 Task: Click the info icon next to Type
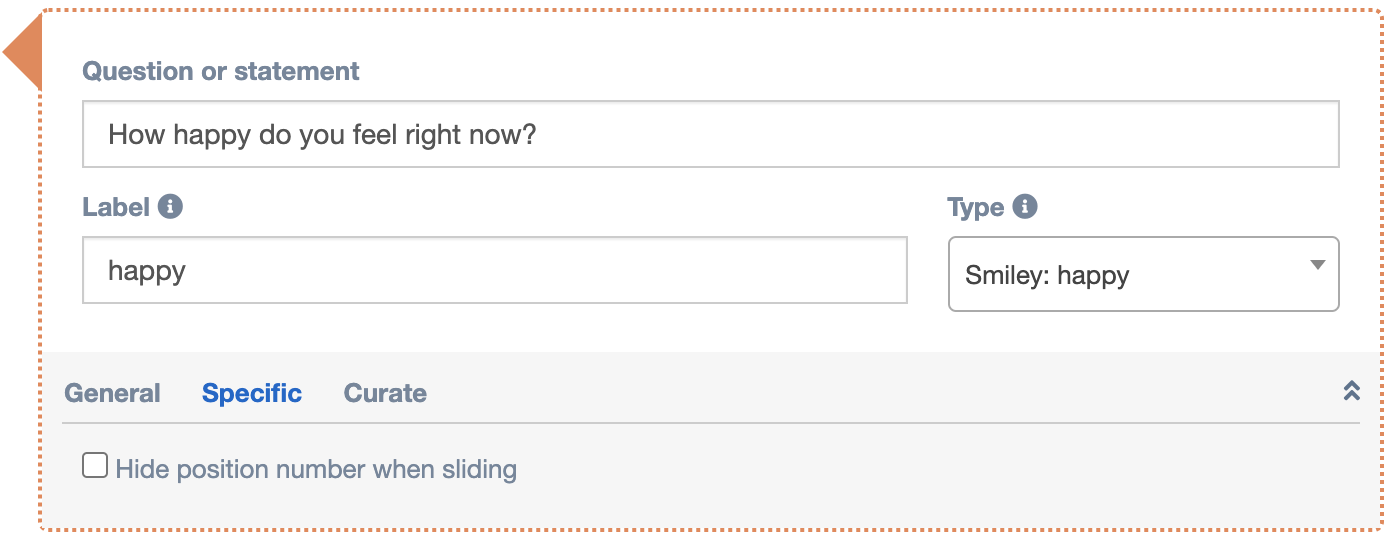[1025, 207]
